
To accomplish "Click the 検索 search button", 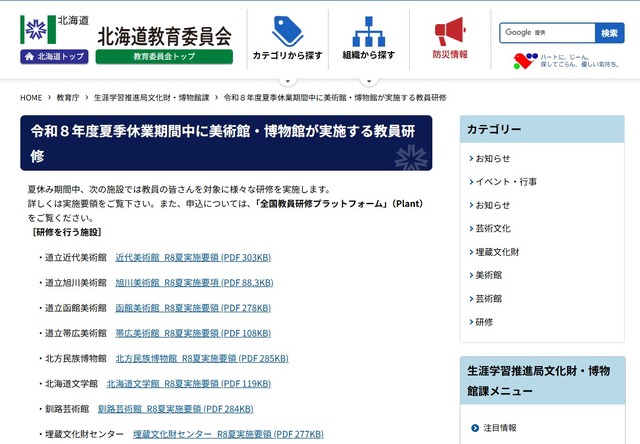I will click(609, 33).
